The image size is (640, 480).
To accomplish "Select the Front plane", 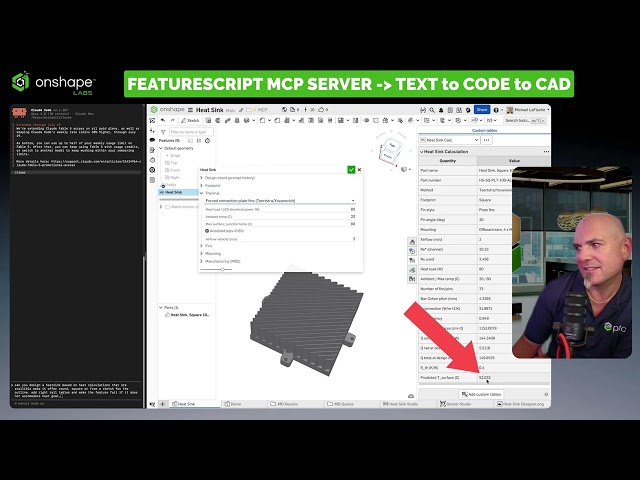I will coord(173,170).
